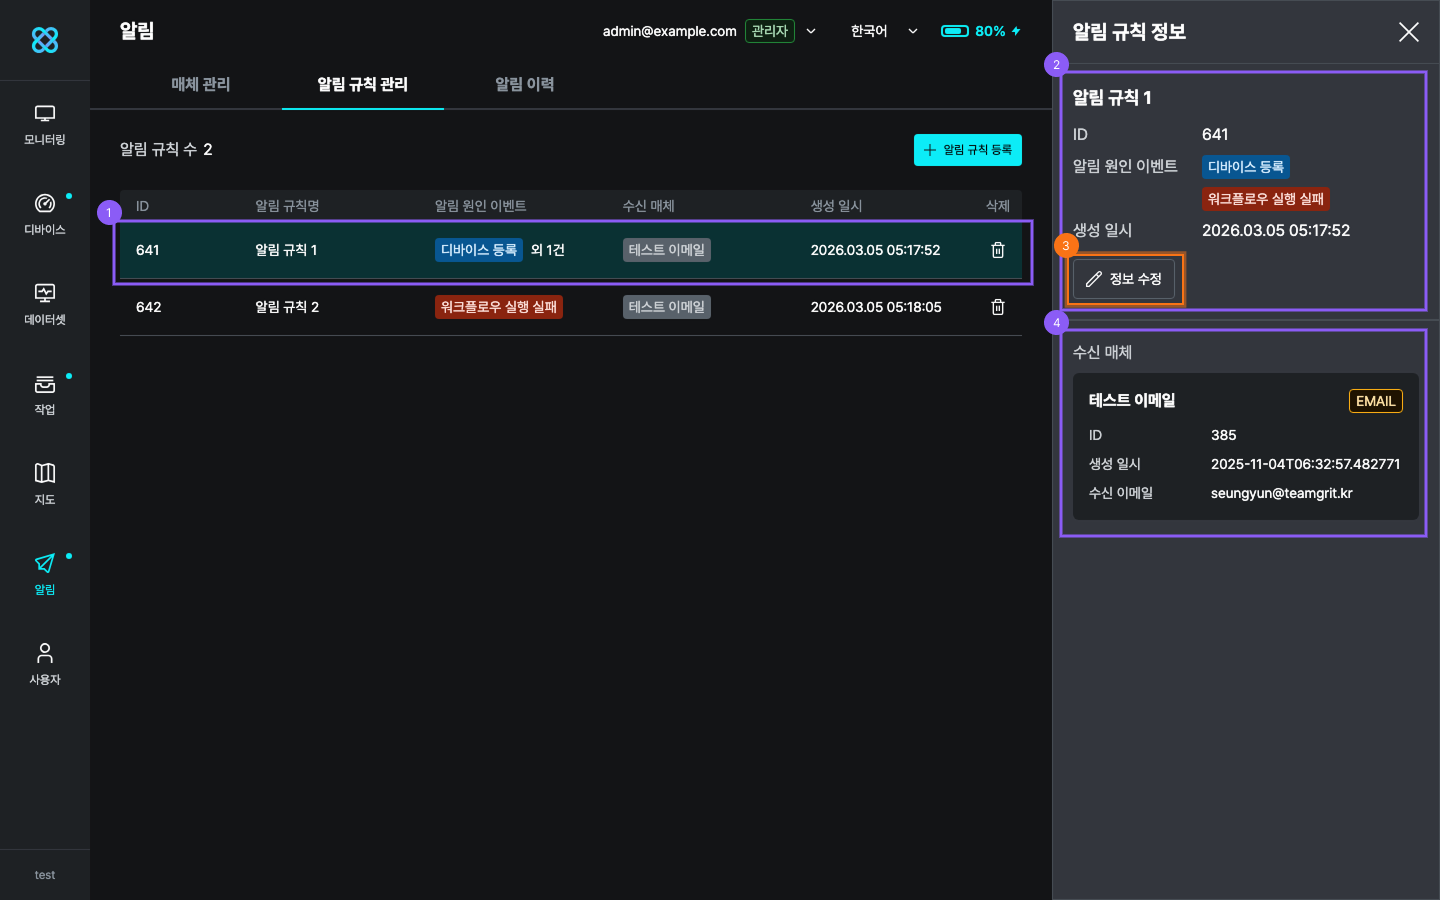This screenshot has height=900, width=1440.
Task: Click the 워크플로우 실행 실패 tag in row 642
Action: tap(498, 307)
